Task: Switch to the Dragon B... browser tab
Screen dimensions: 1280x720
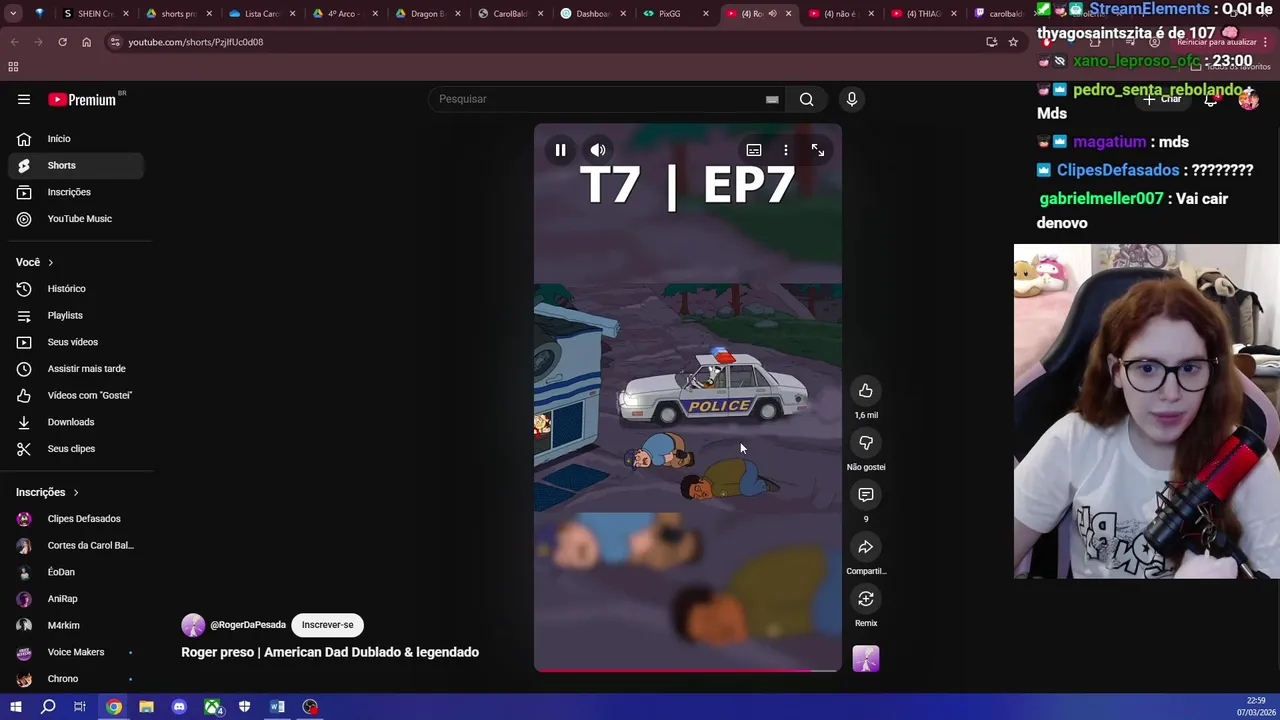Action: pyautogui.click(x=428, y=14)
